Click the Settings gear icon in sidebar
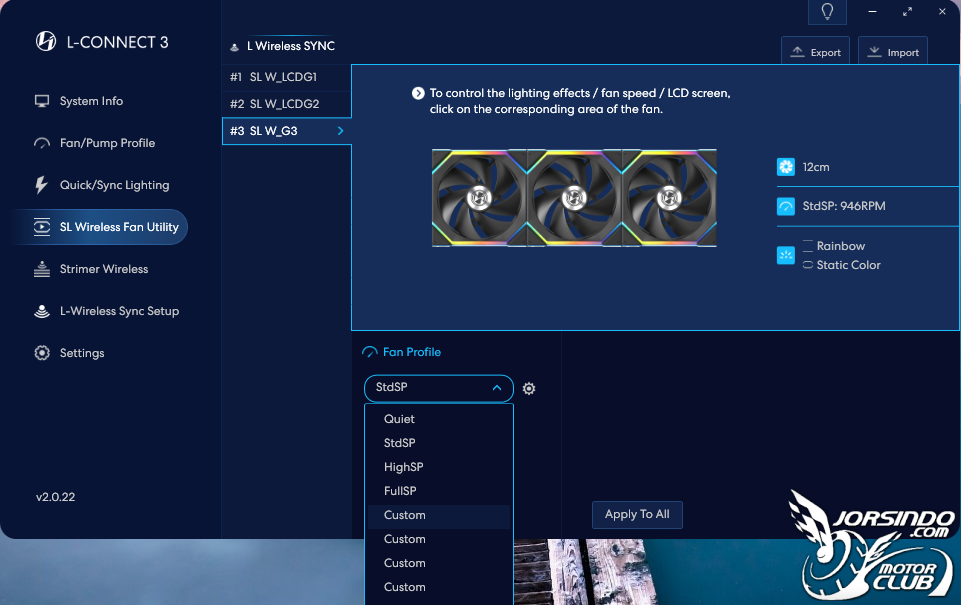The height and width of the screenshot is (605, 961). pos(42,353)
